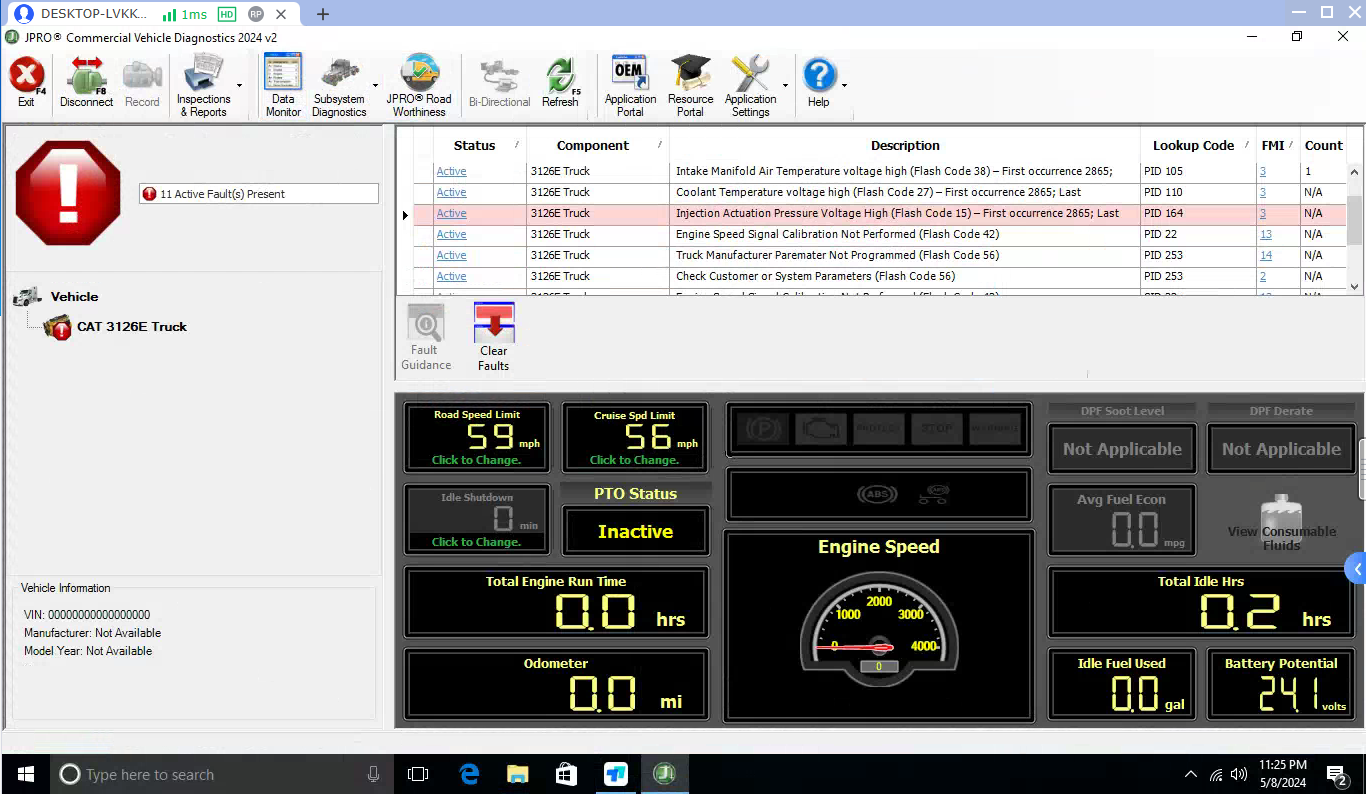This screenshot has height=794, width=1366.
Task: Click Active link for PID 105 fault
Action: click(x=451, y=171)
